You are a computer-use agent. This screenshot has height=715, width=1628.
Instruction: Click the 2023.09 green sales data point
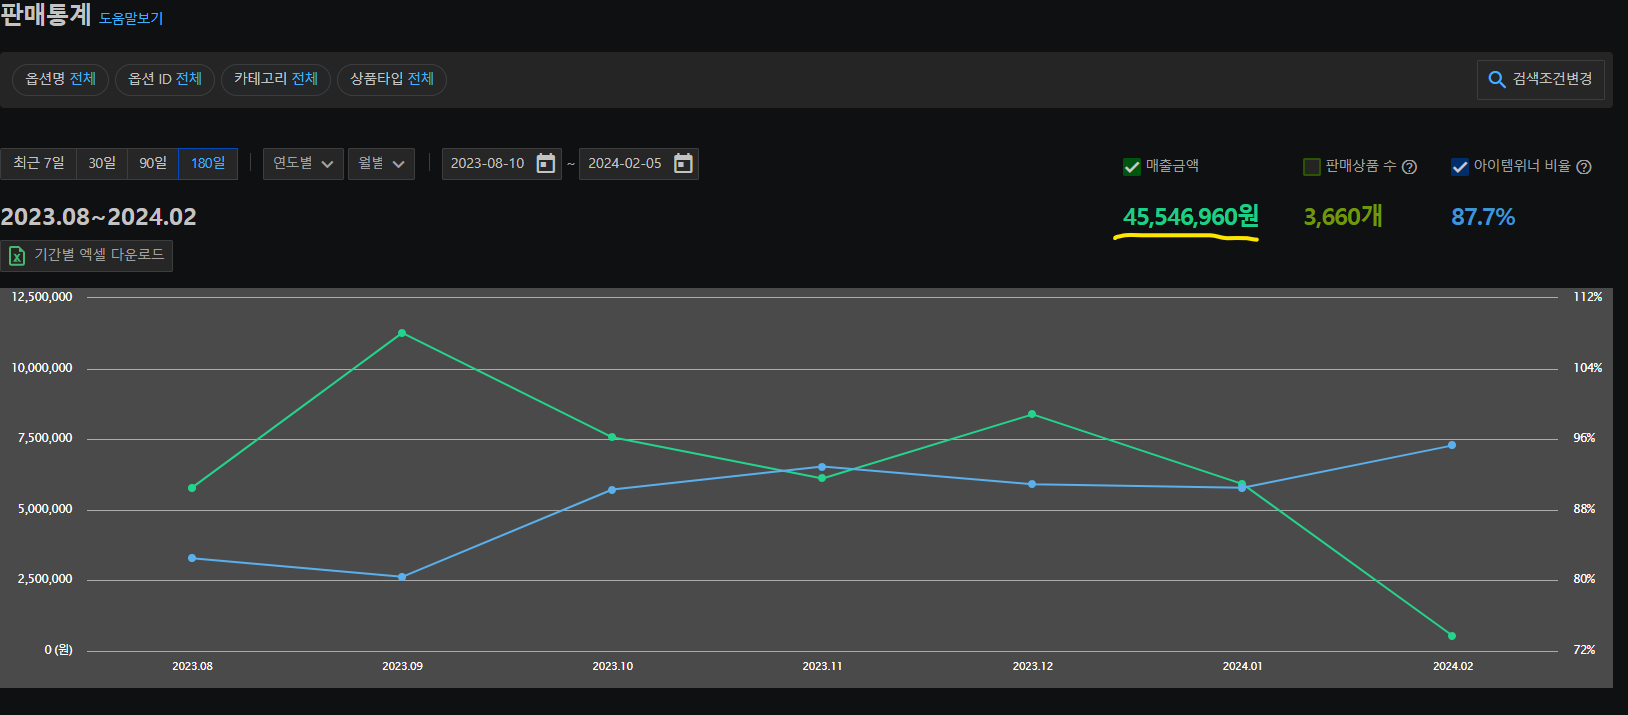pyautogui.click(x=402, y=333)
